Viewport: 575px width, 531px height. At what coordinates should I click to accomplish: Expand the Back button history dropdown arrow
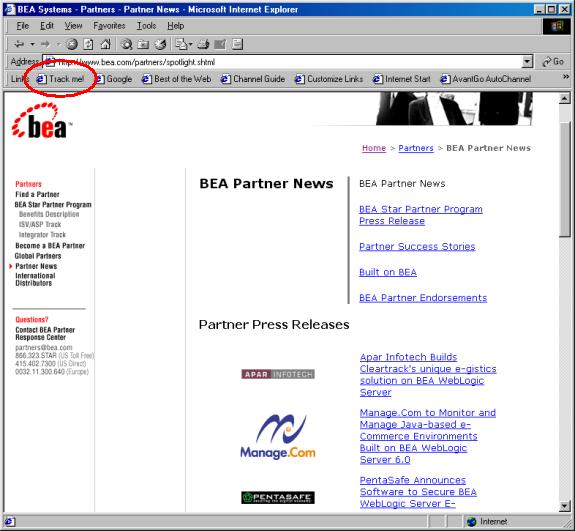click(x=33, y=44)
